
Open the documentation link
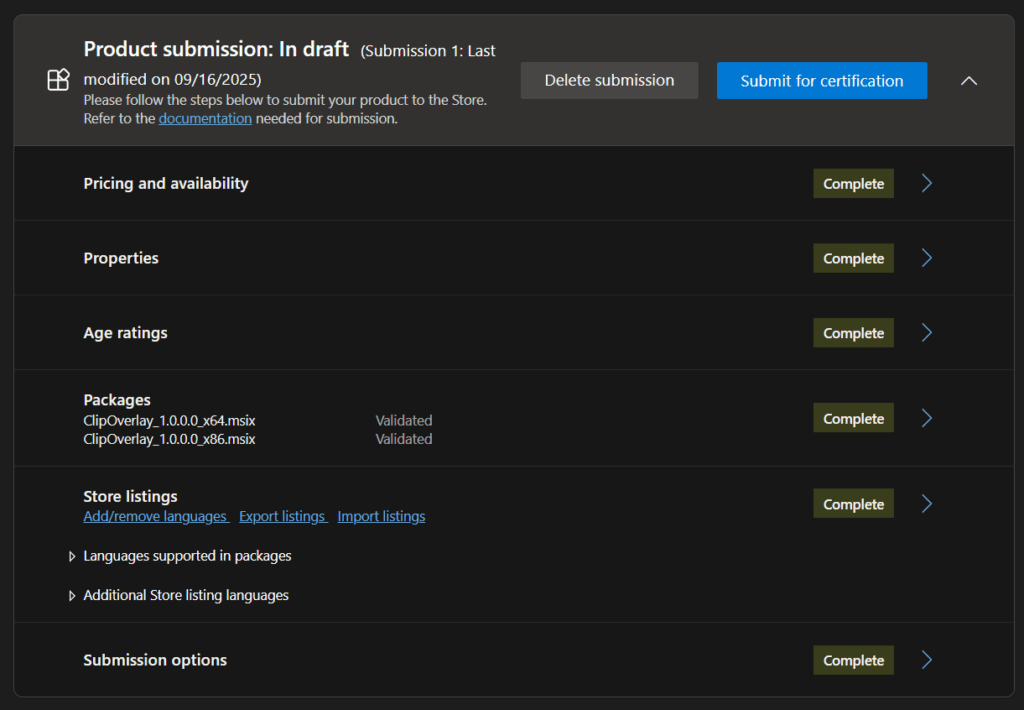point(205,118)
